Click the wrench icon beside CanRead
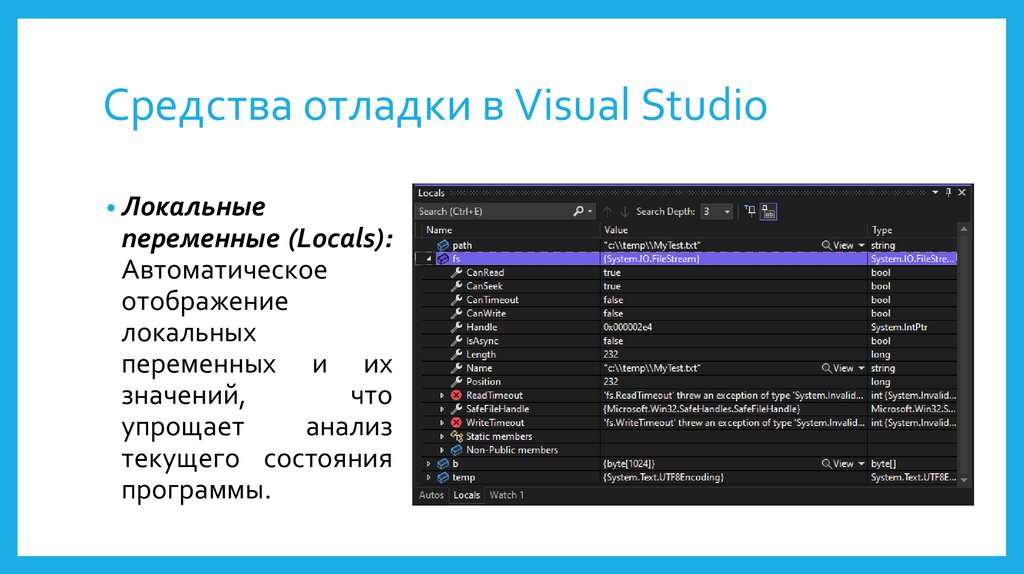The image size is (1024, 574). pos(456,272)
